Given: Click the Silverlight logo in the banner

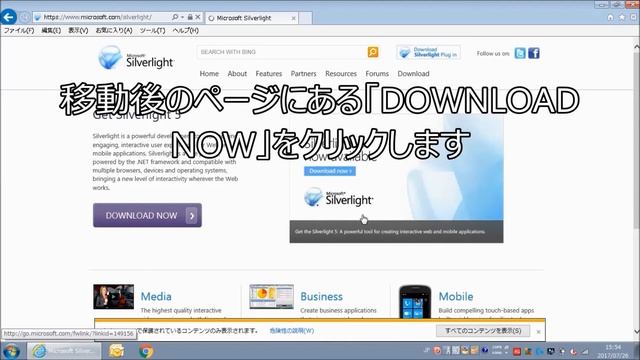Looking at the screenshot, I should tap(338, 198).
